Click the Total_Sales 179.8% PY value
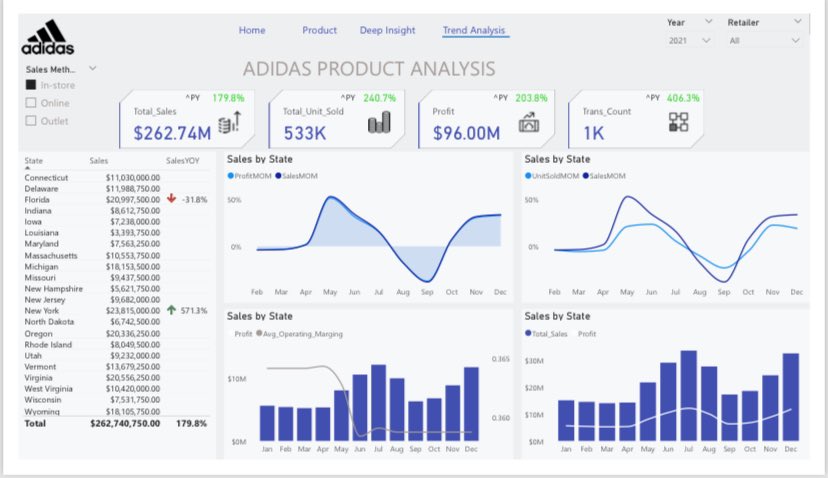Screen dimensions: 828x478 [x=228, y=98]
